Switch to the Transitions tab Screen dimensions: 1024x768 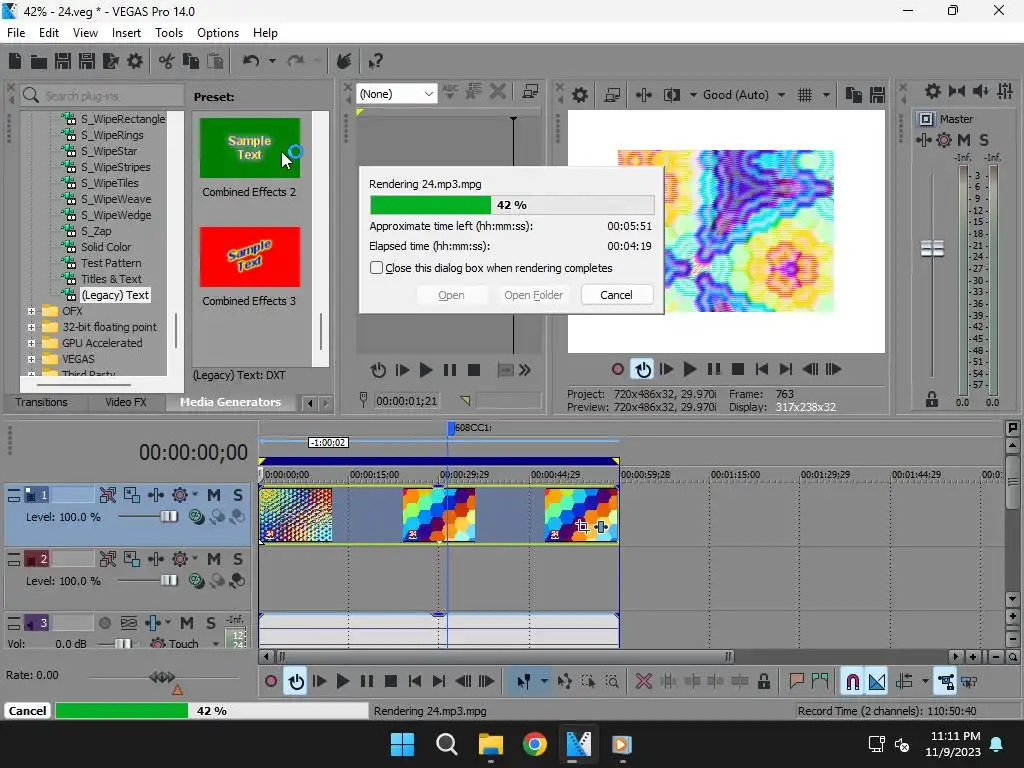pos(41,402)
